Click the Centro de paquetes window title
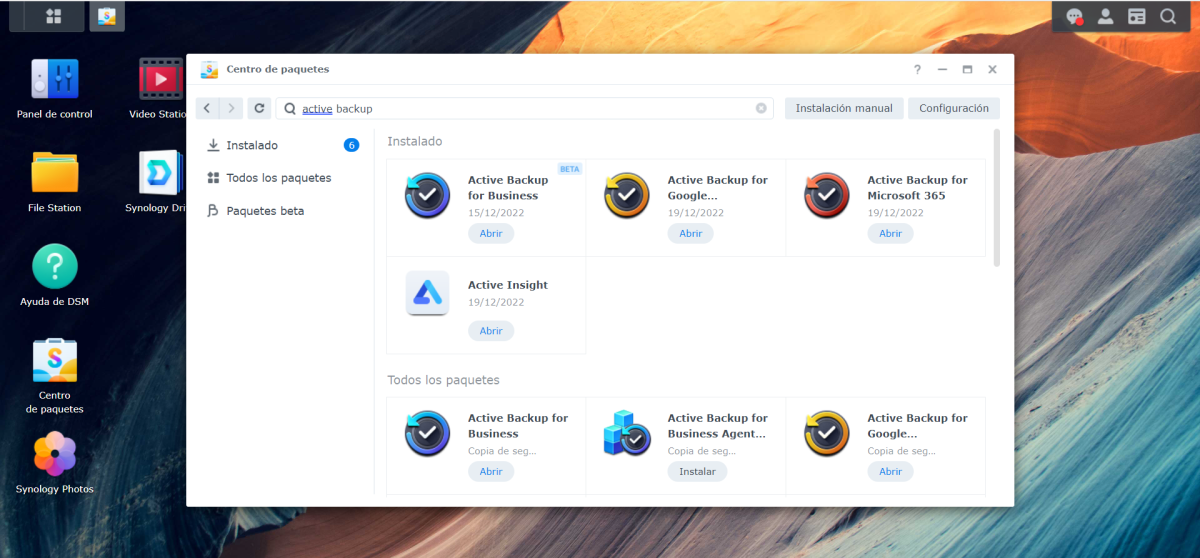 coord(278,69)
